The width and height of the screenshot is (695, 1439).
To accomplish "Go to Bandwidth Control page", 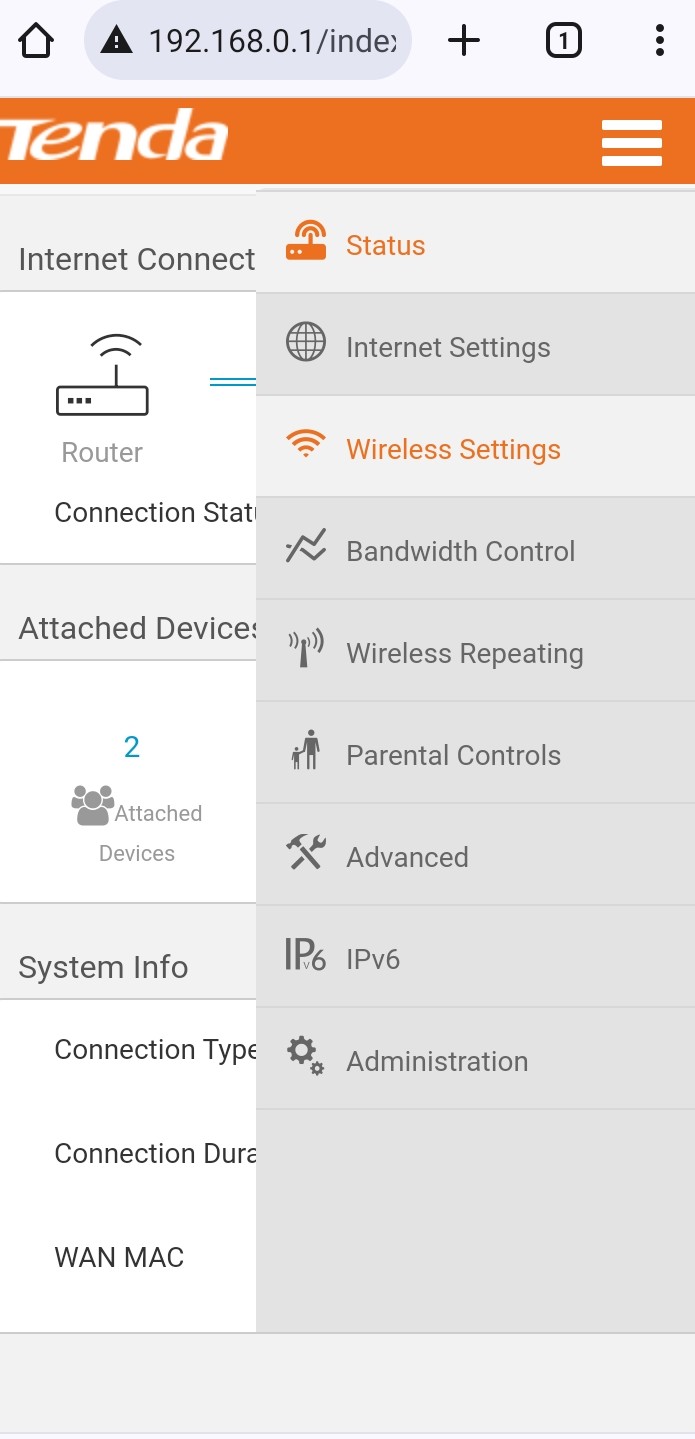I will coord(460,551).
